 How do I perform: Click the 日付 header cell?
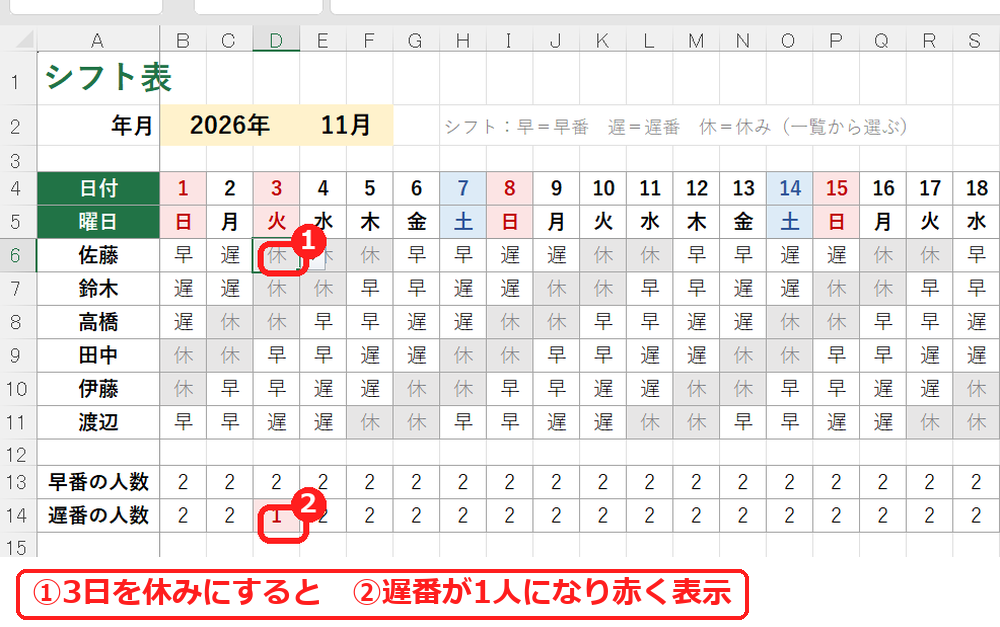(x=98, y=188)
